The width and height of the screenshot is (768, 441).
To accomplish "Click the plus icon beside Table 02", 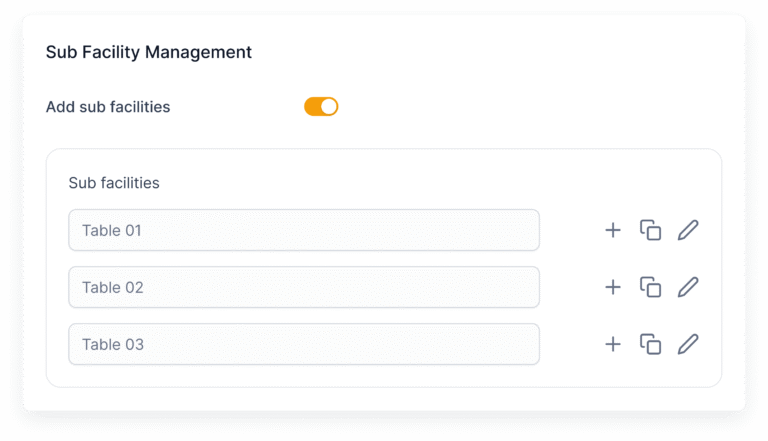I will point(613,288).
